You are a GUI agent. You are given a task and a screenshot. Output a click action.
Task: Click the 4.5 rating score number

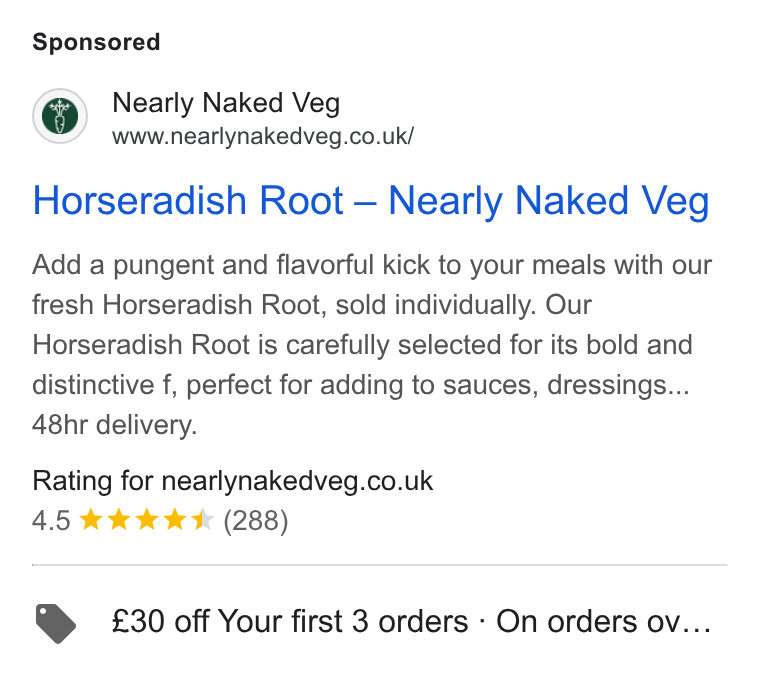point(51,521)
